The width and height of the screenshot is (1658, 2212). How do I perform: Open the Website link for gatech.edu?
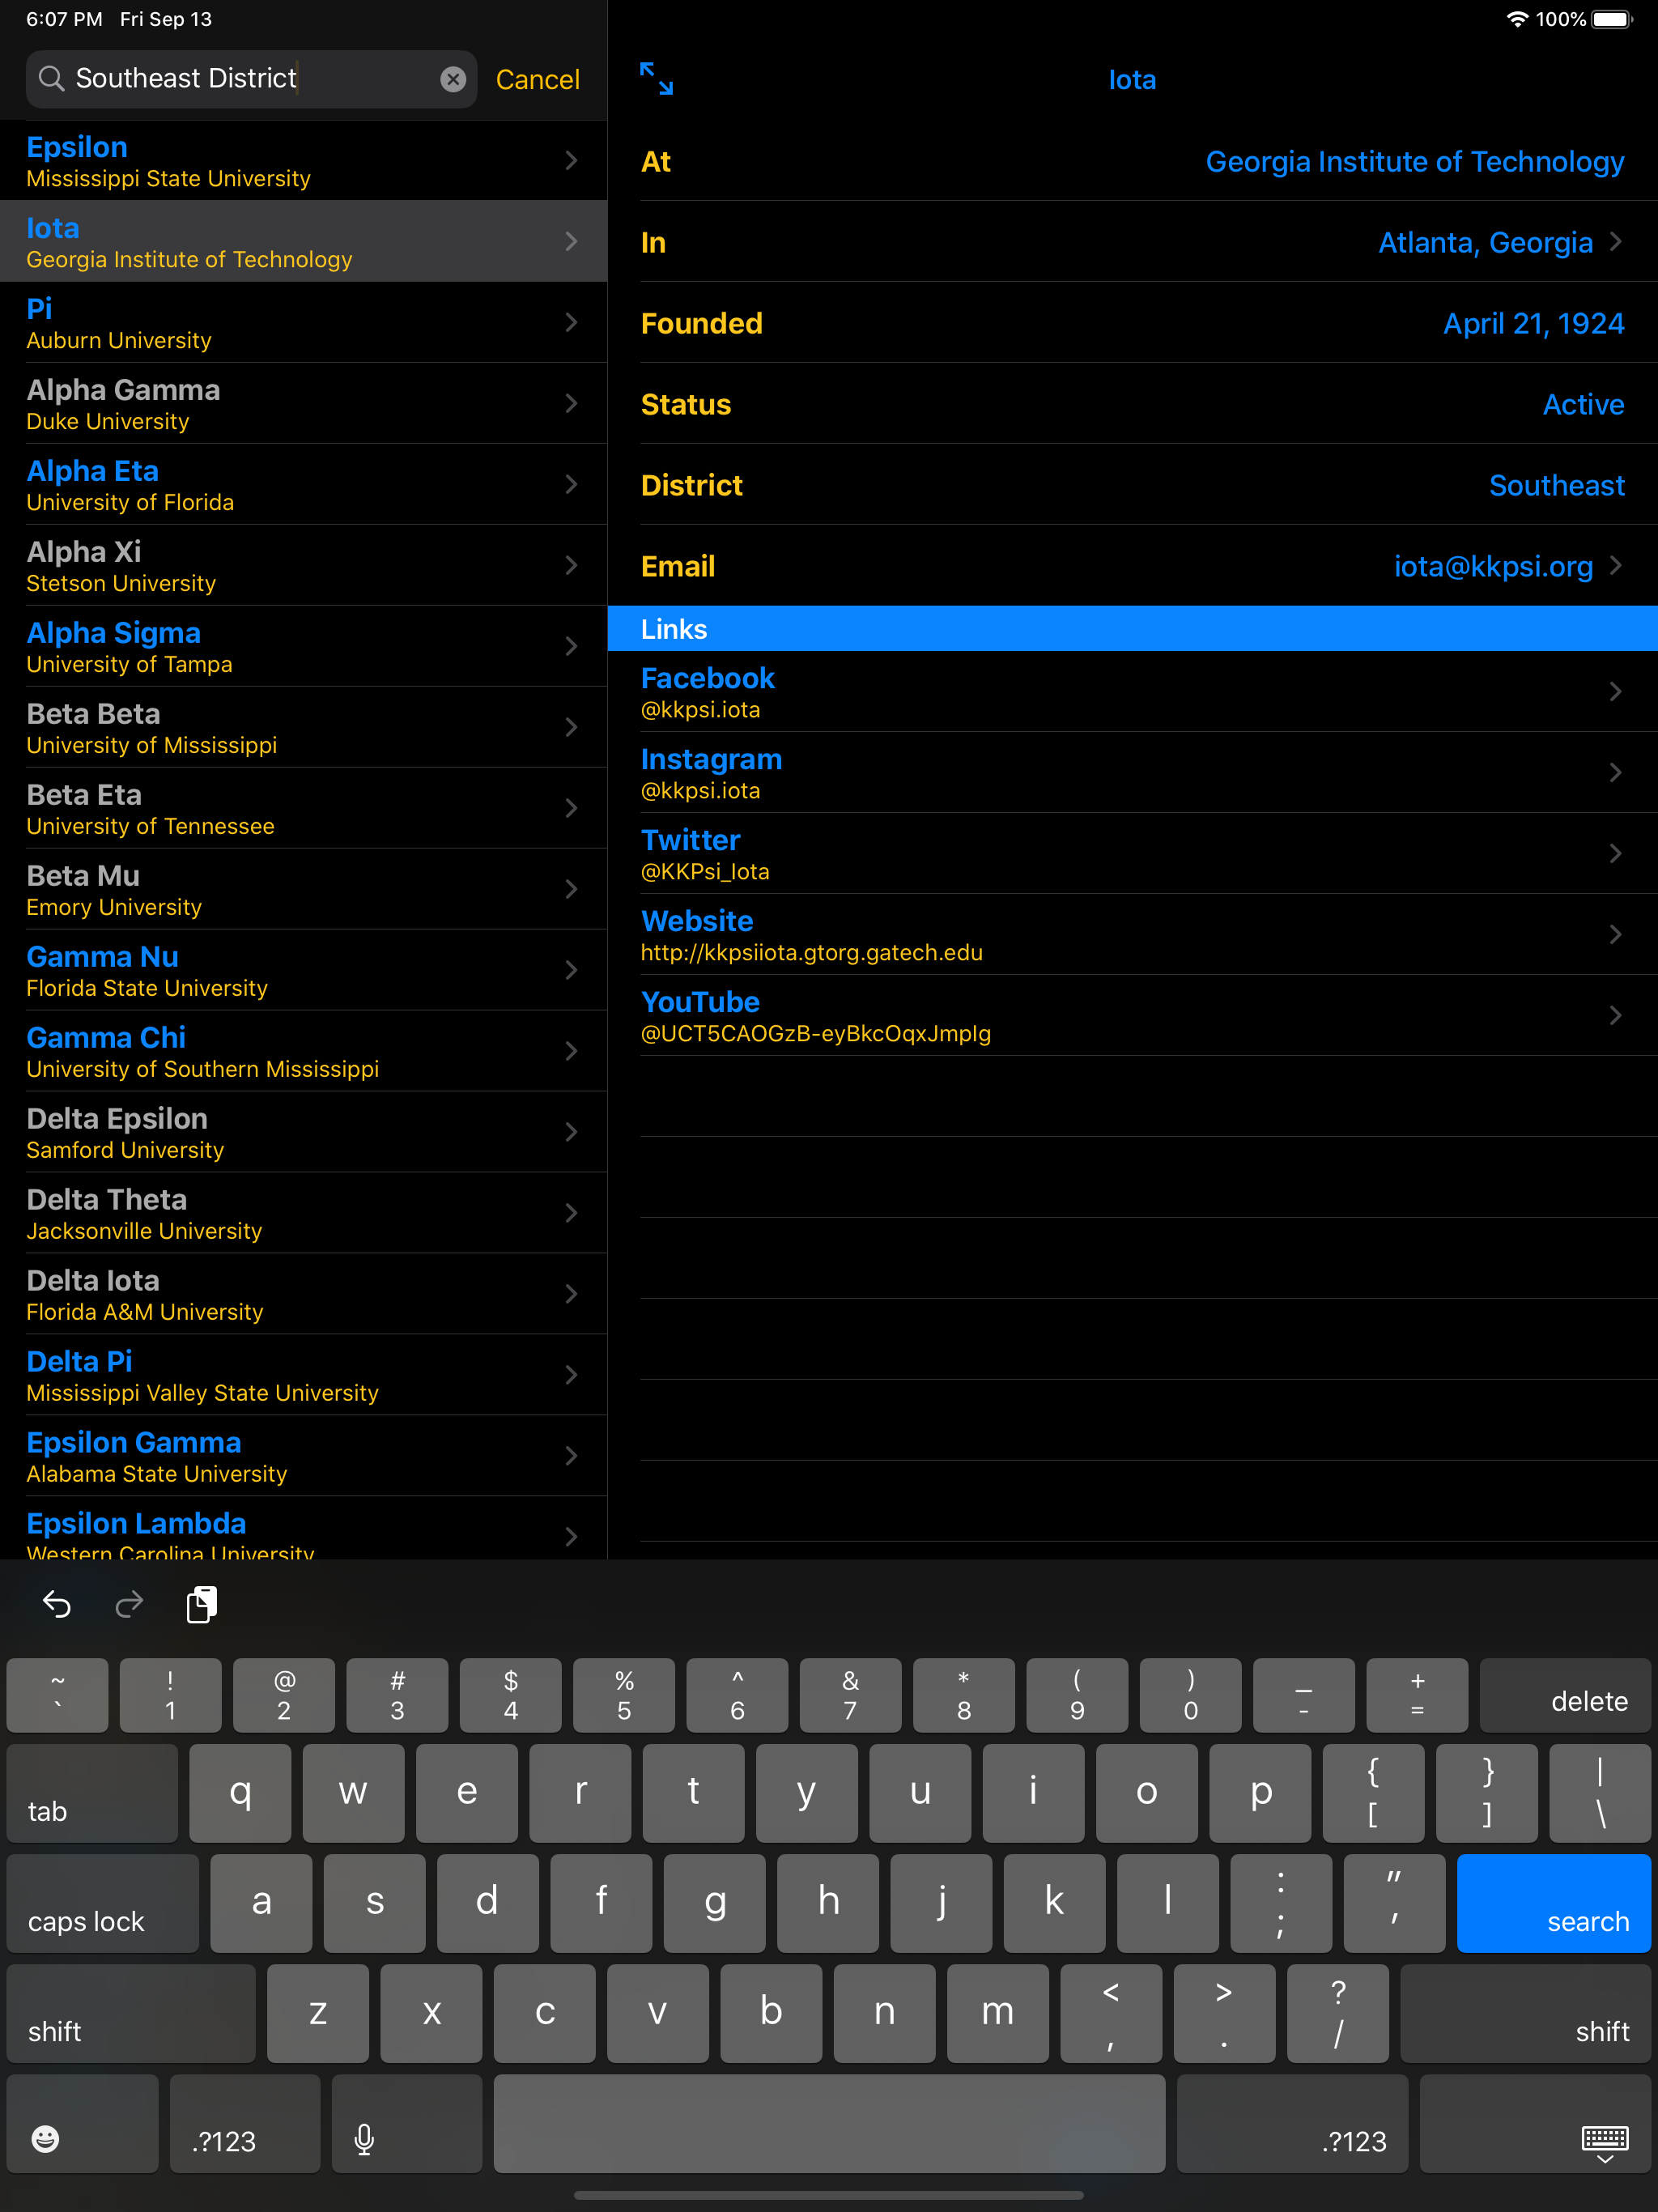pos(1132,935)
